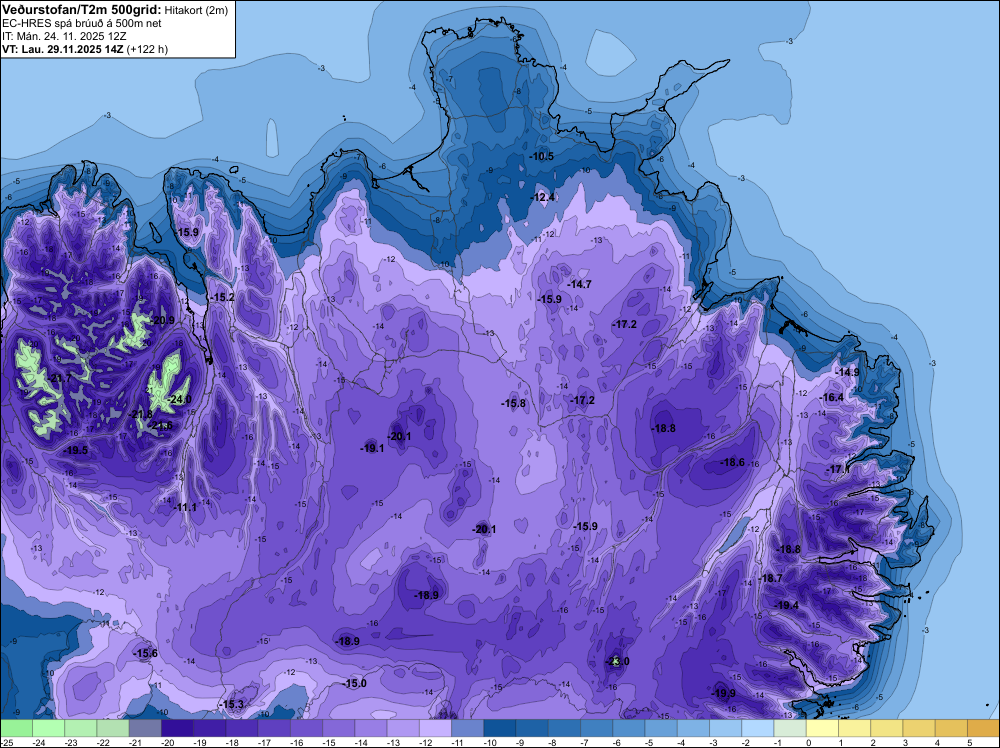Click the -21.6 temperature value
Screen dimensions: 1000x748
[161, 425]
